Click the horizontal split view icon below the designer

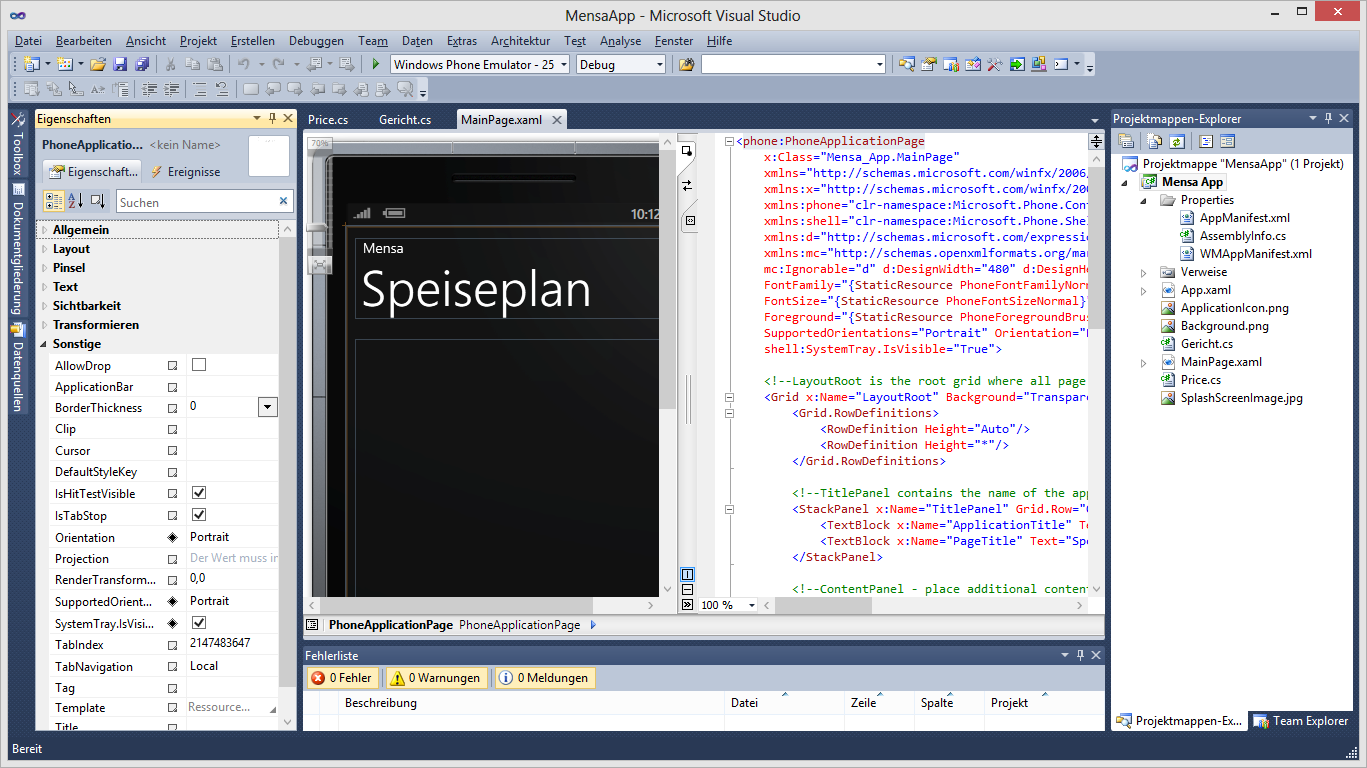pos(687,589)
